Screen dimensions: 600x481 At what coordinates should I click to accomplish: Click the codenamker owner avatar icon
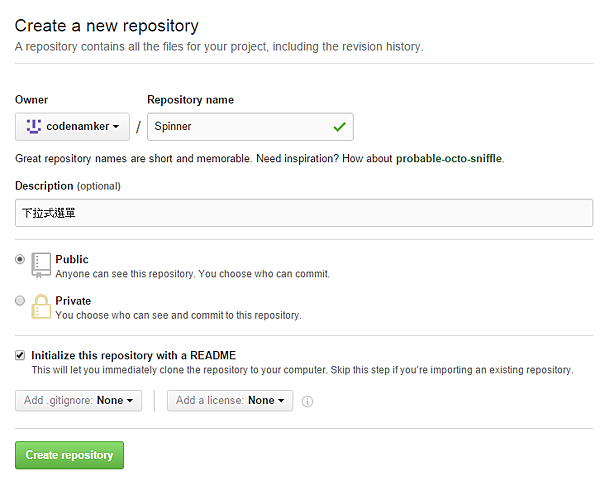coord(34,126)
